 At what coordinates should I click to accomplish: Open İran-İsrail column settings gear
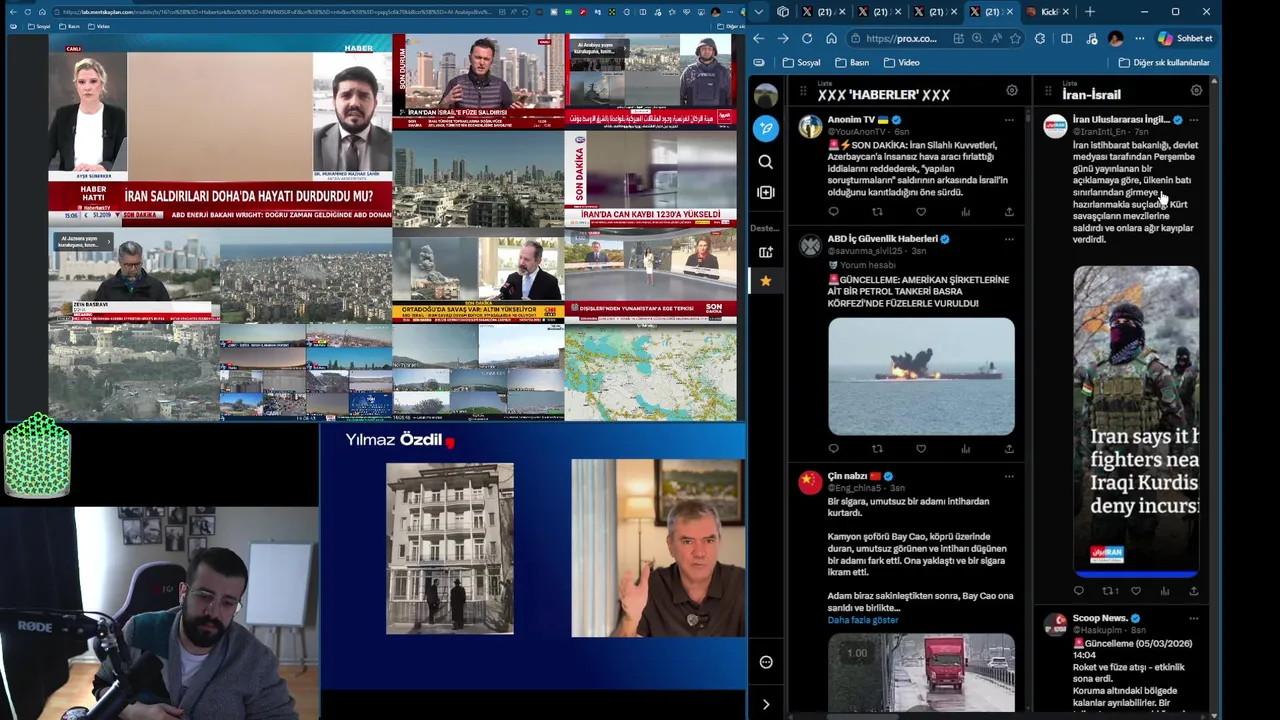click(1196, 91)
